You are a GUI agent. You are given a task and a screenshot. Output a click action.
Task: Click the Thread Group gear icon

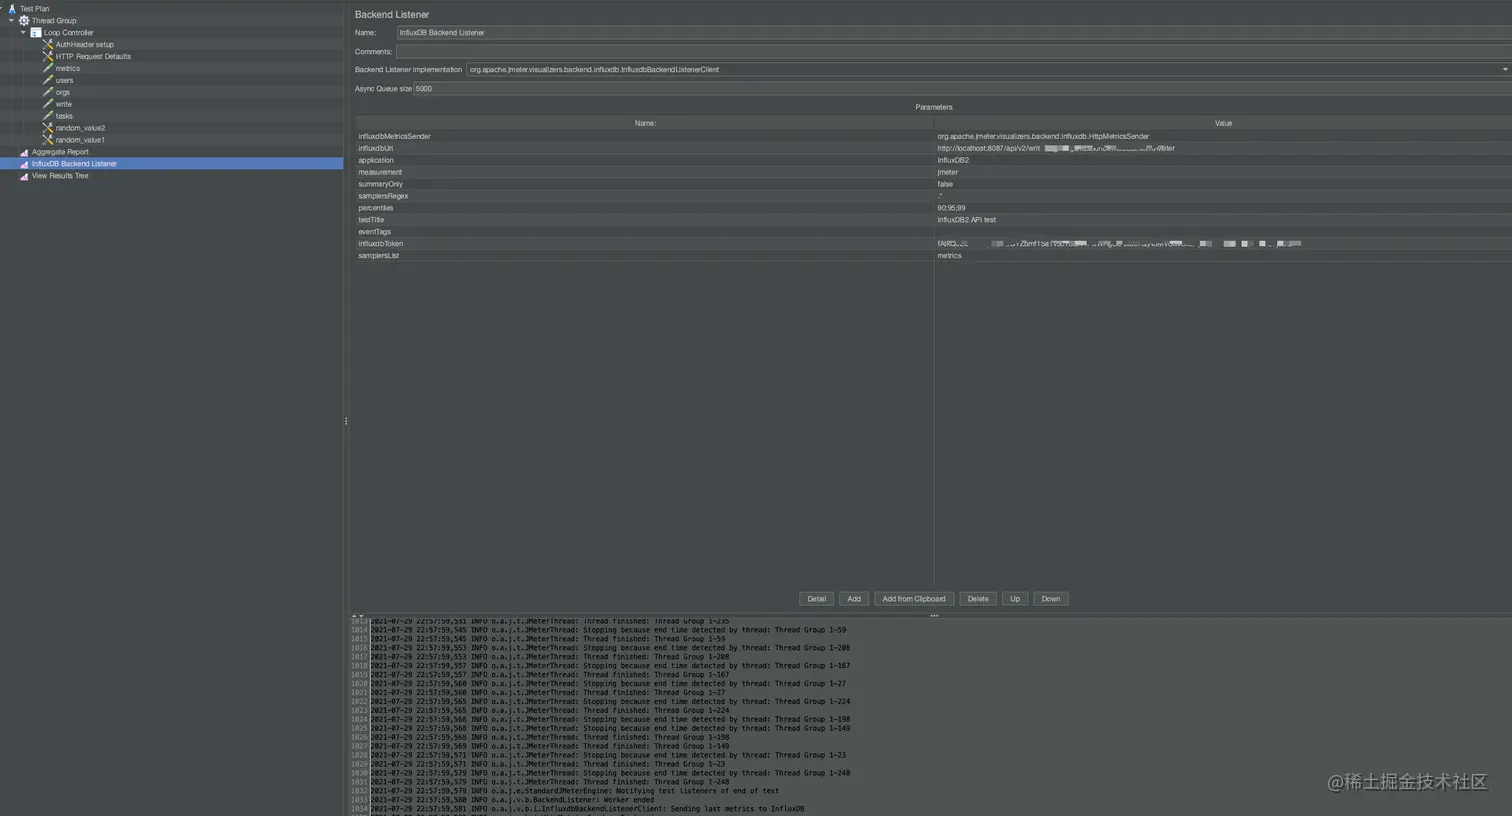pos(24,20)
